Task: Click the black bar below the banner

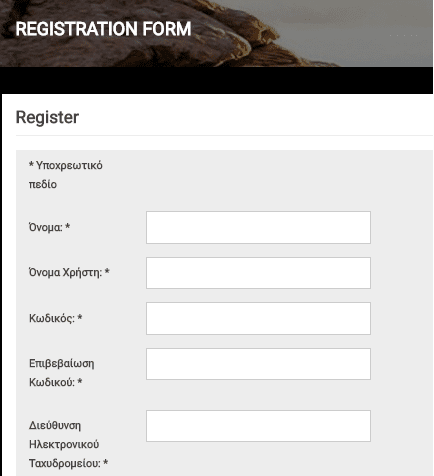Action: [x=217, y=80]
